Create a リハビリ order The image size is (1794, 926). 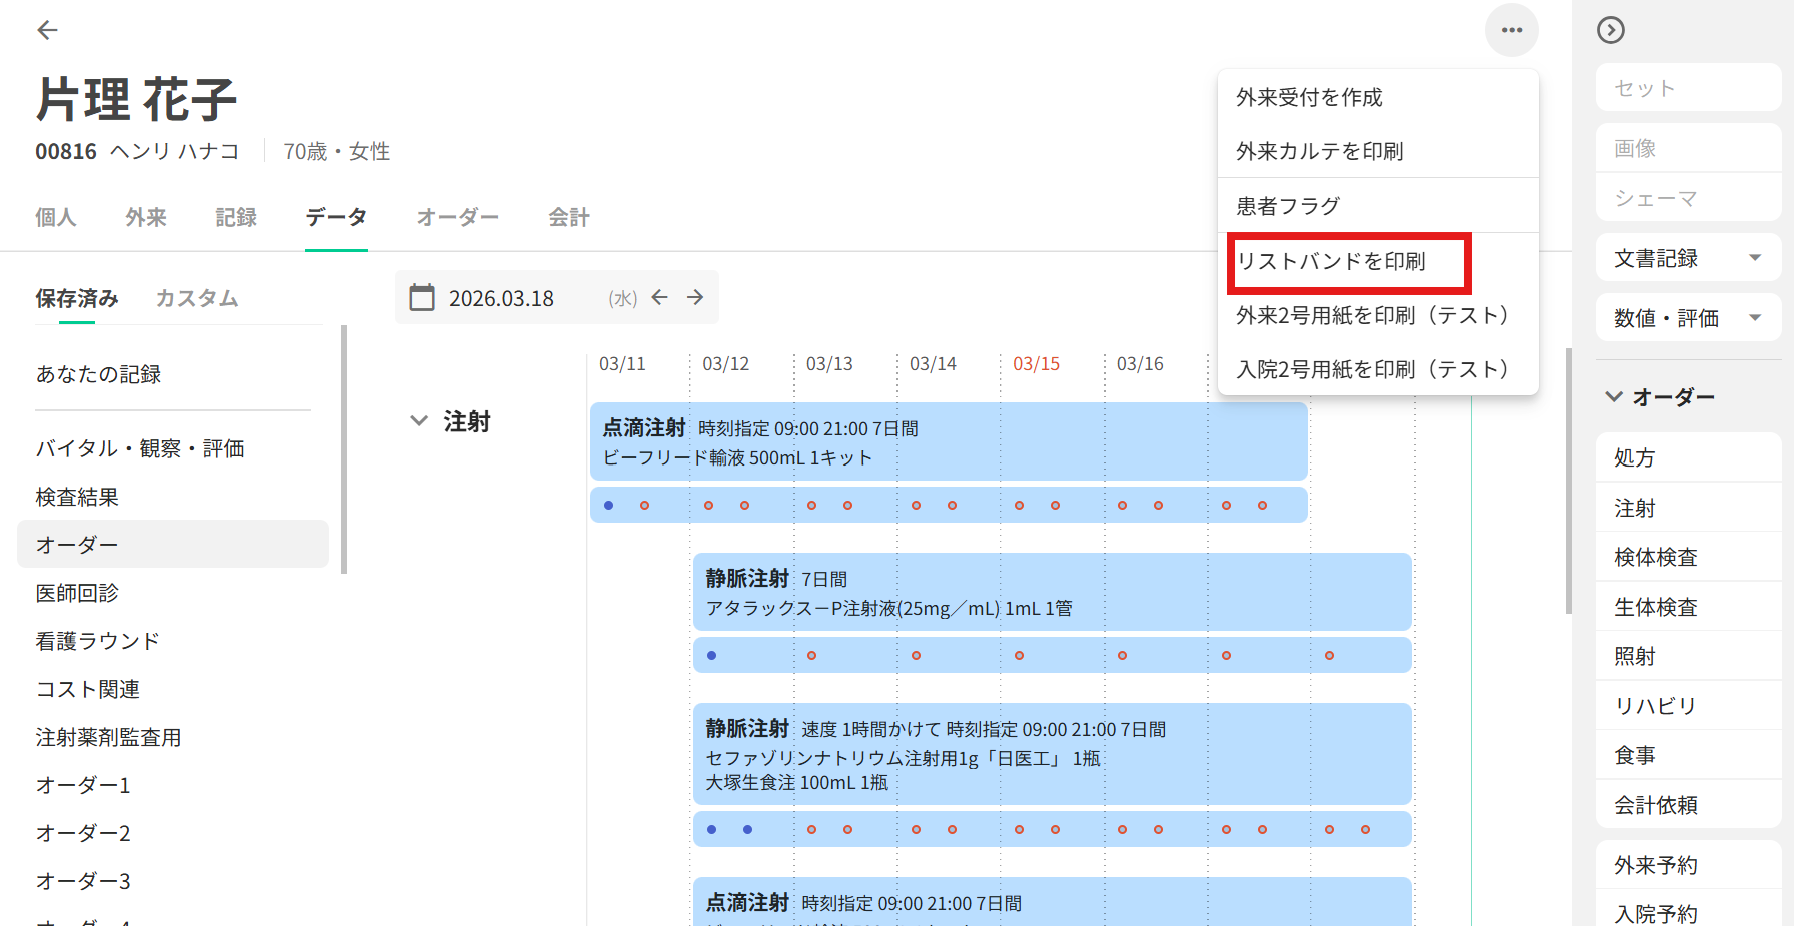point(1689,705)
